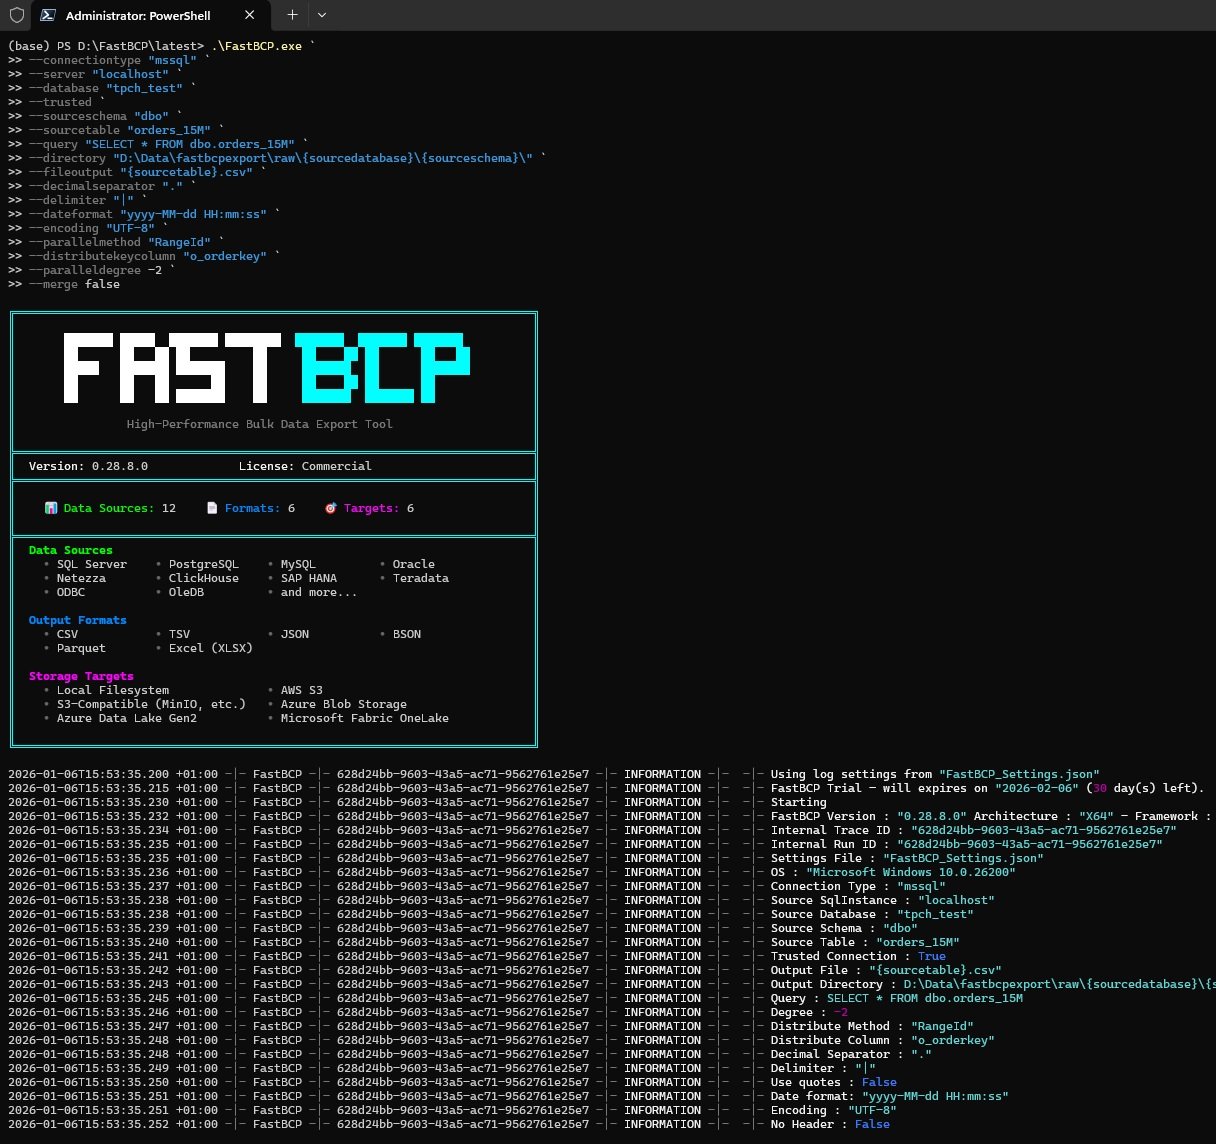The image size is (1216, 1144).
Task: Click the "FastBCP Trial – will expires on" log line
Action: pos(608,788)
